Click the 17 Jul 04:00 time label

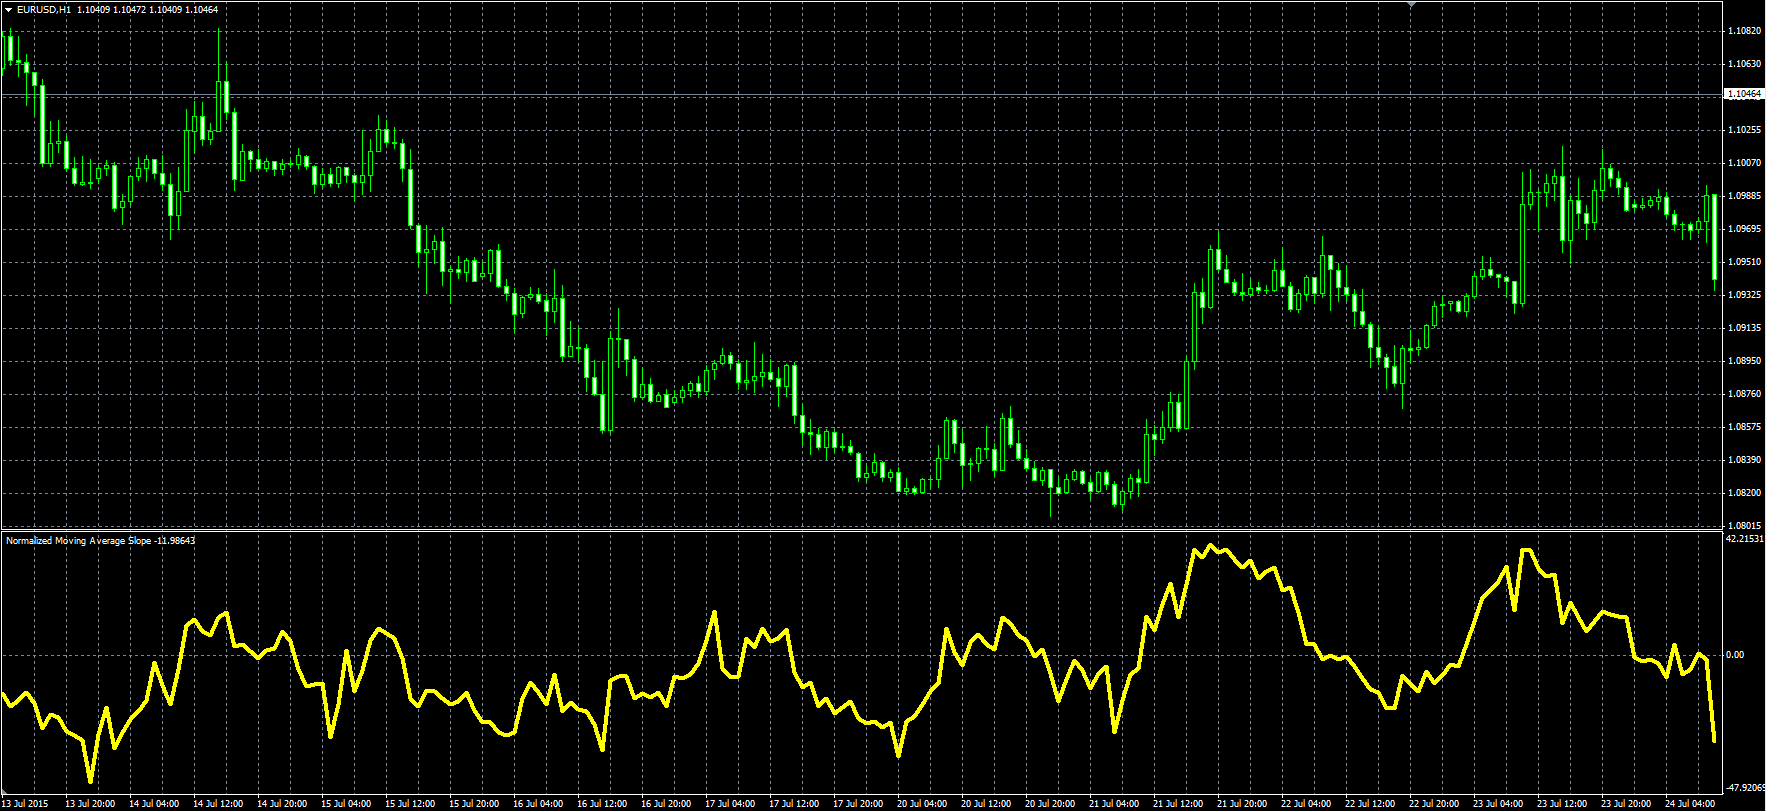click(730, 804)
